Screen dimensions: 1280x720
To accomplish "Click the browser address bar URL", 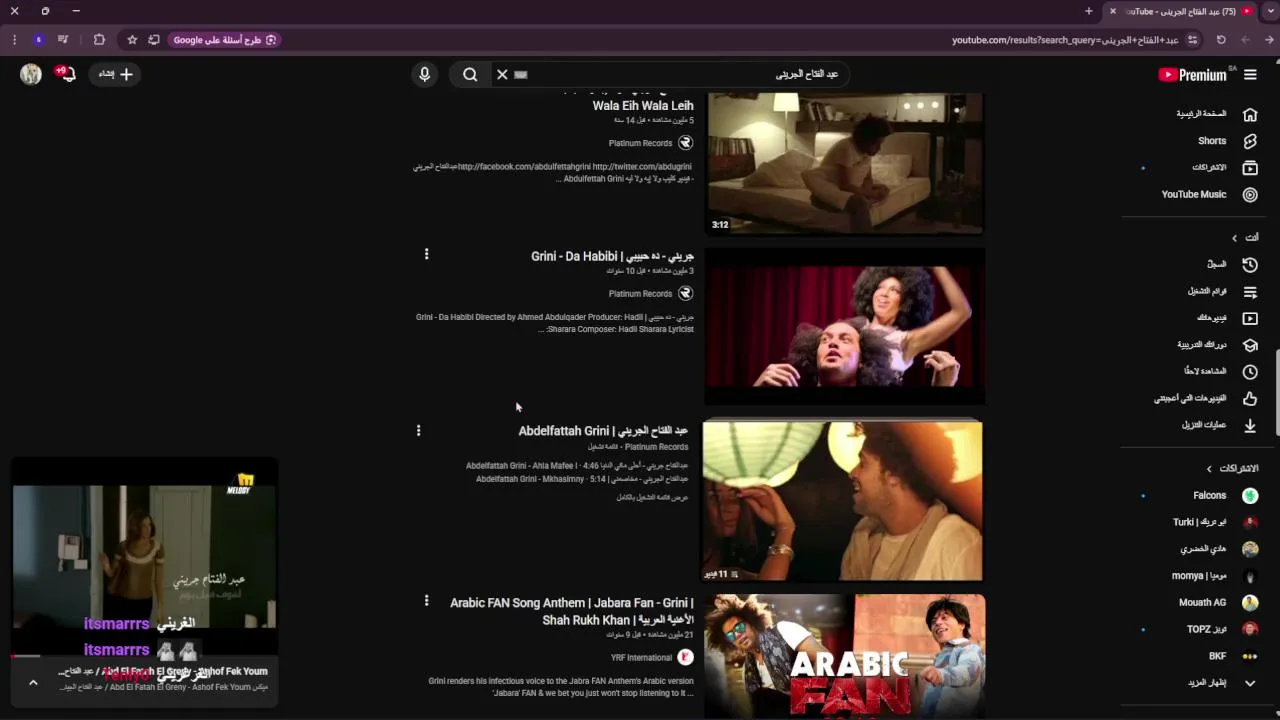I will coord(1065,40).
